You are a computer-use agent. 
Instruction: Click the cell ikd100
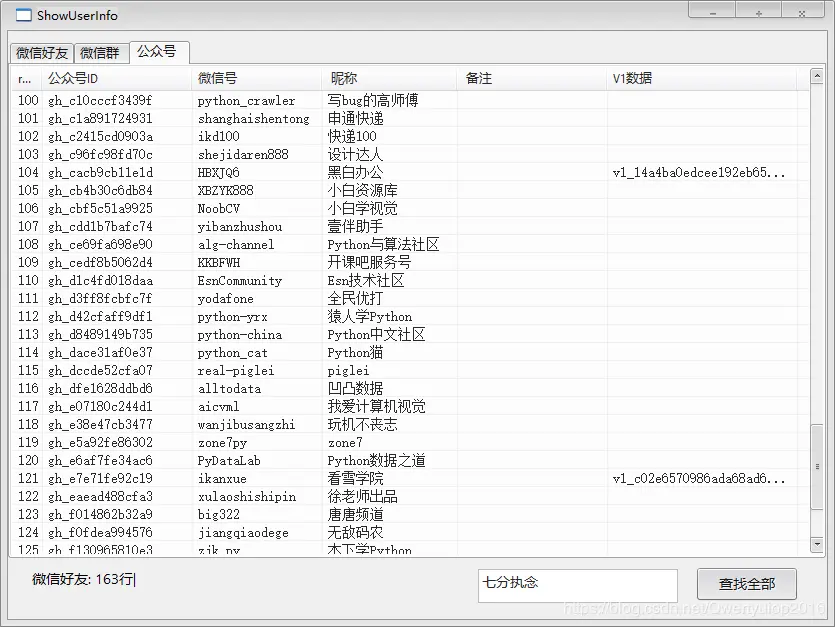tap(218, 136)
